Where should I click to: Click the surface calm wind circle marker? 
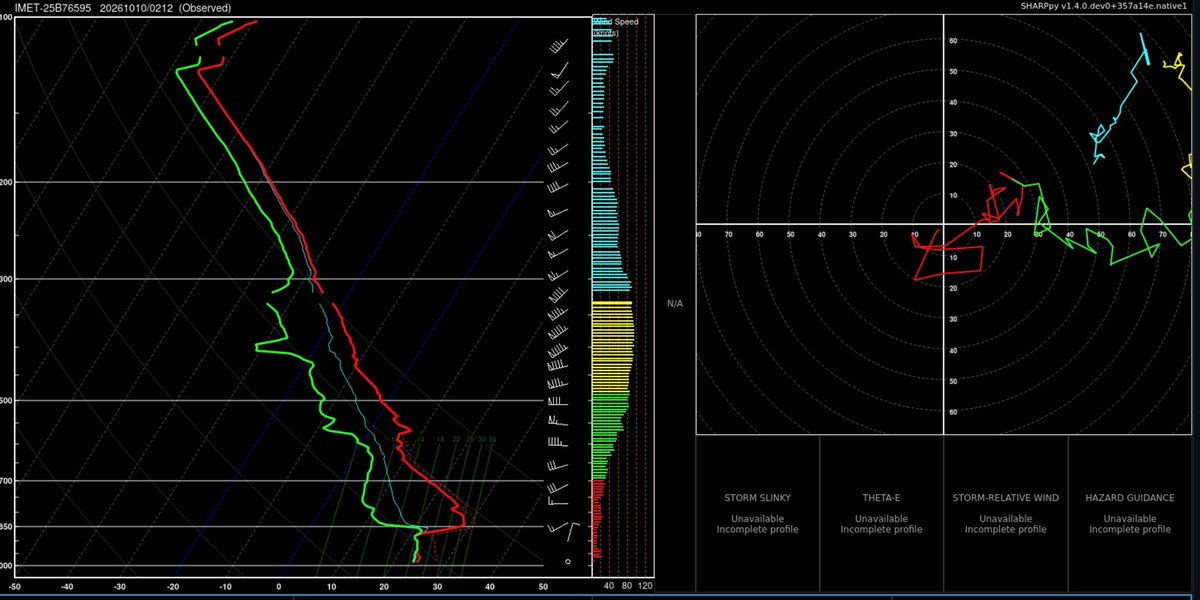(x=568, y=562)
